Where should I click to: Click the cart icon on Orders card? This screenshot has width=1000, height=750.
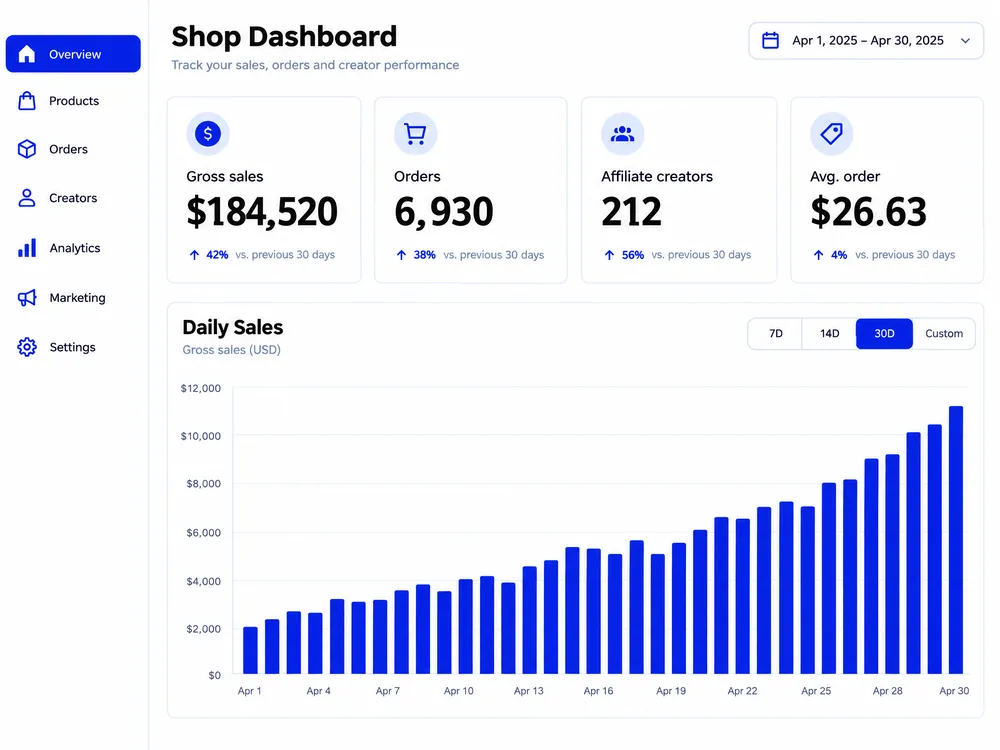pos(415,134)
